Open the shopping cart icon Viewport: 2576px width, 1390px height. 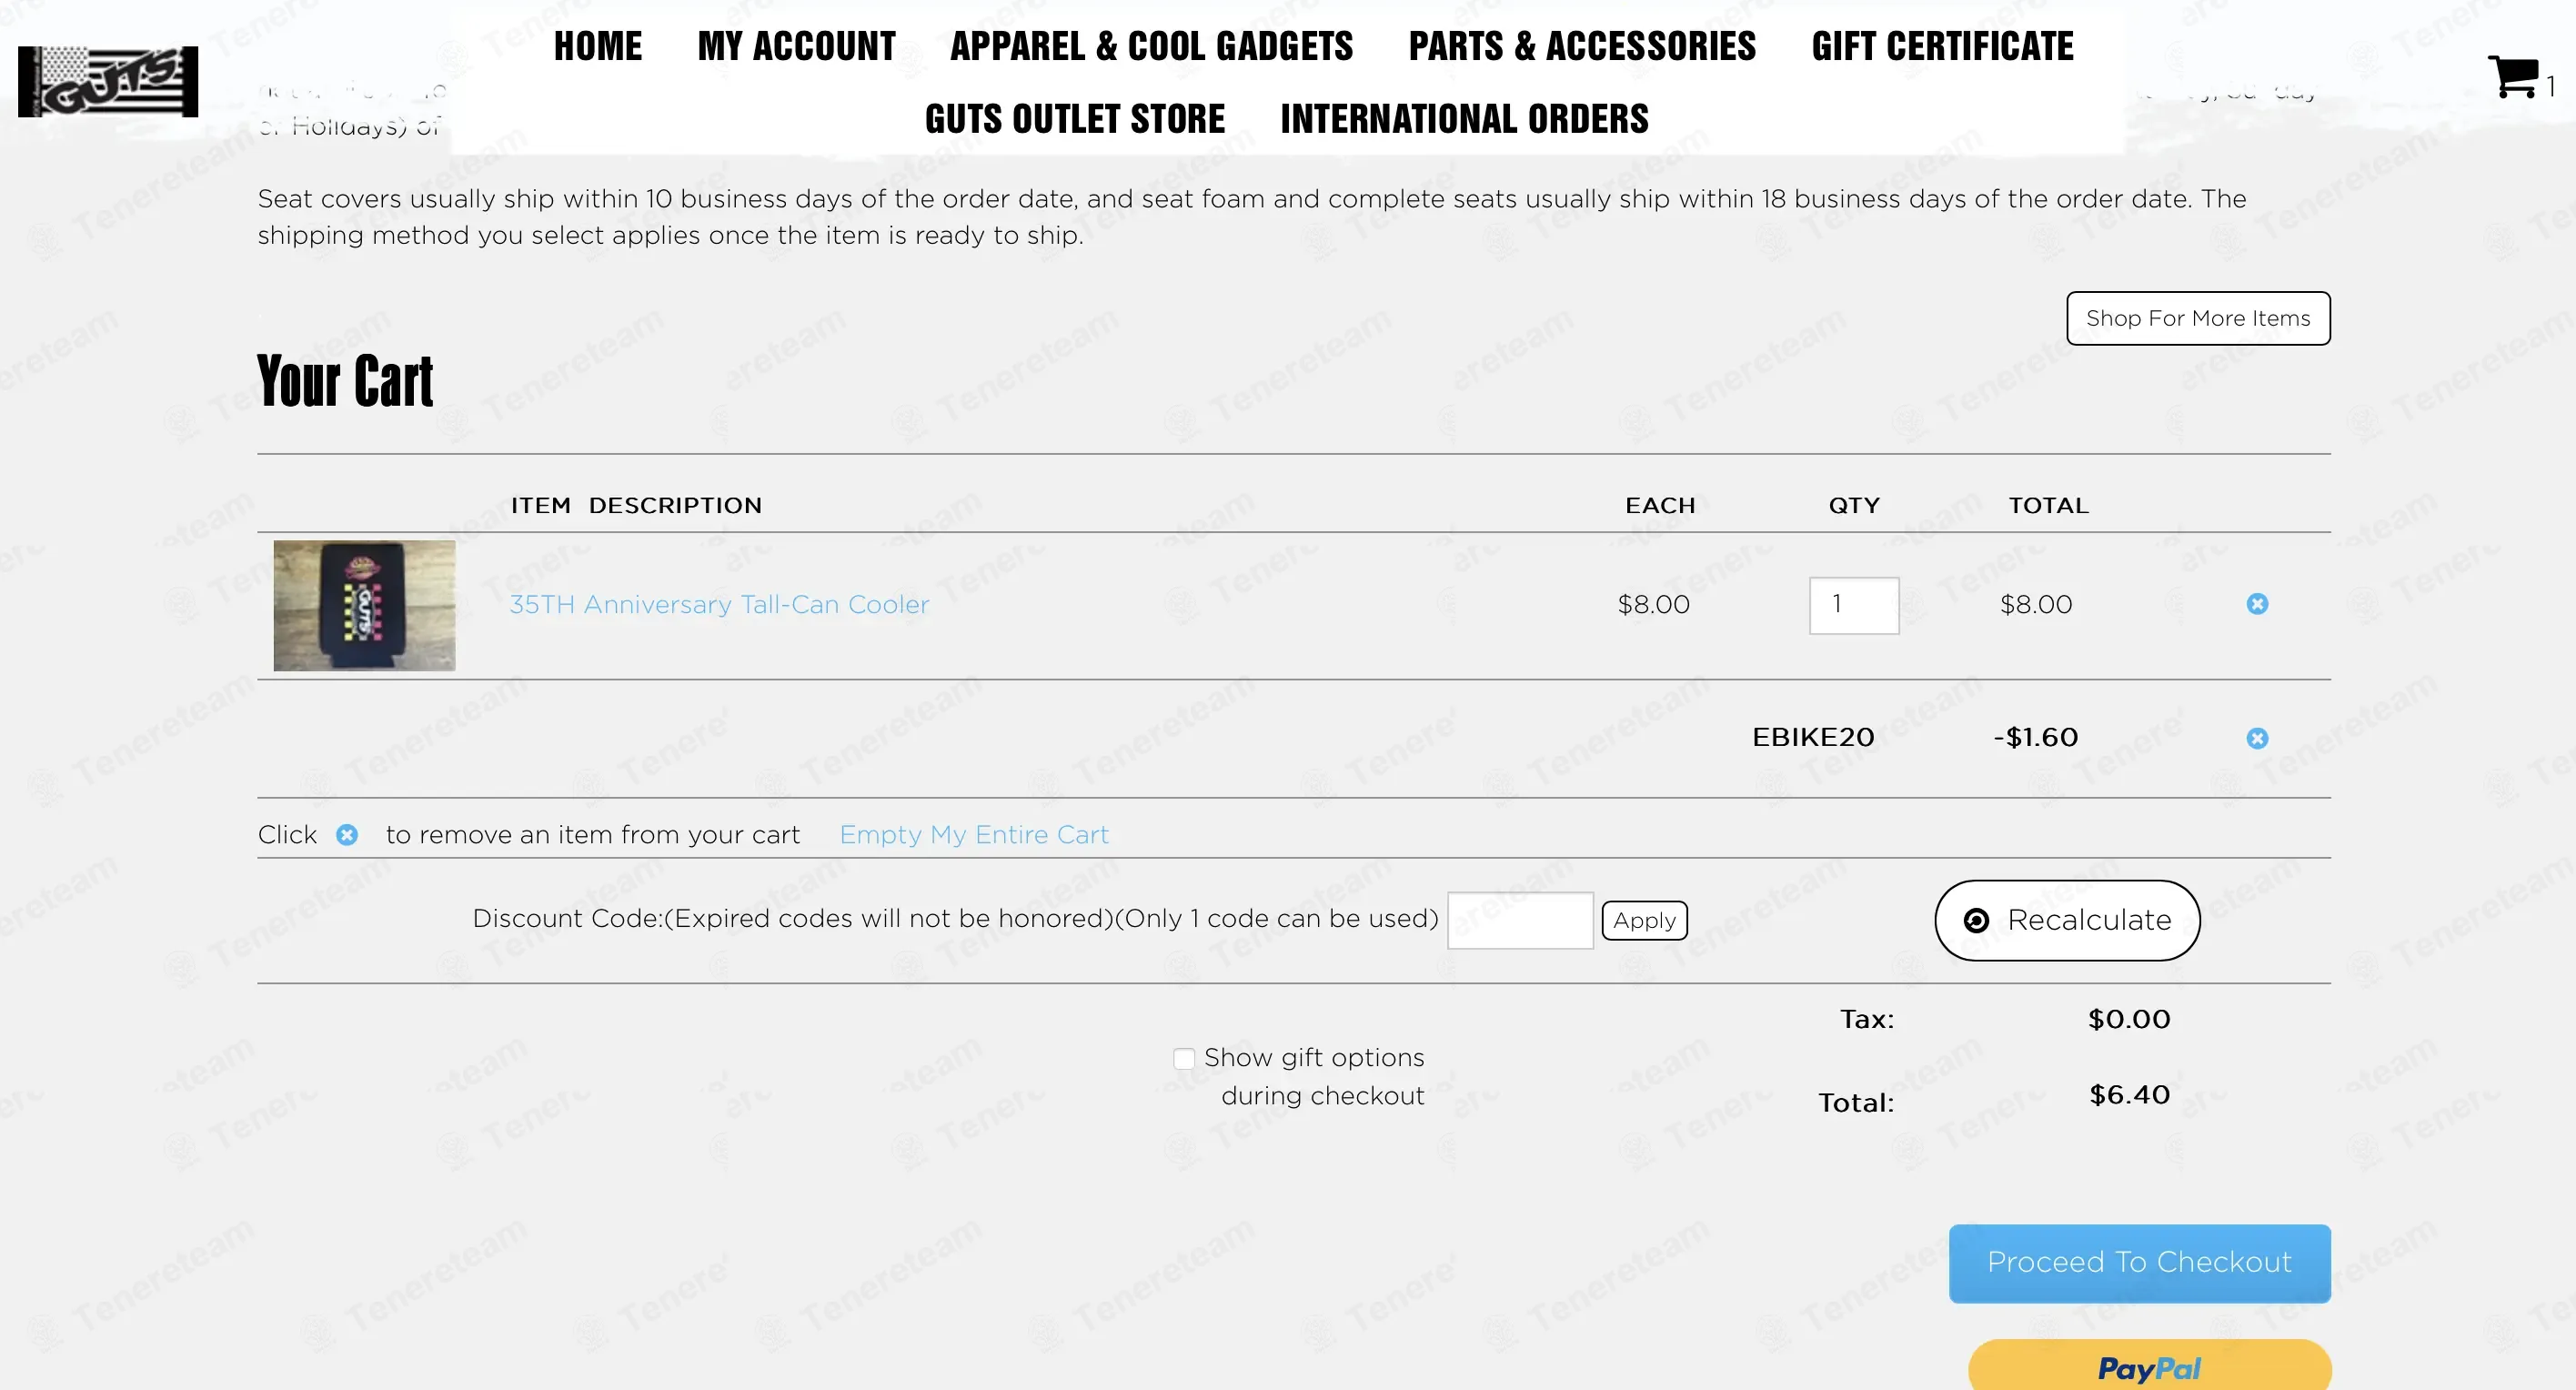pos(2512,77)
